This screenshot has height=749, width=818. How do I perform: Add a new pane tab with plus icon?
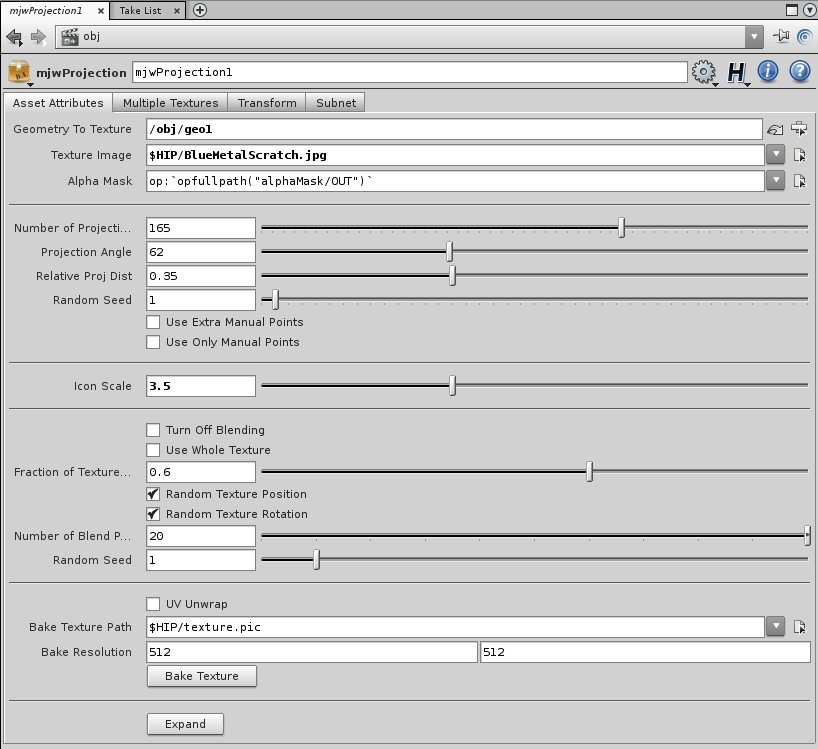point(200,10)
